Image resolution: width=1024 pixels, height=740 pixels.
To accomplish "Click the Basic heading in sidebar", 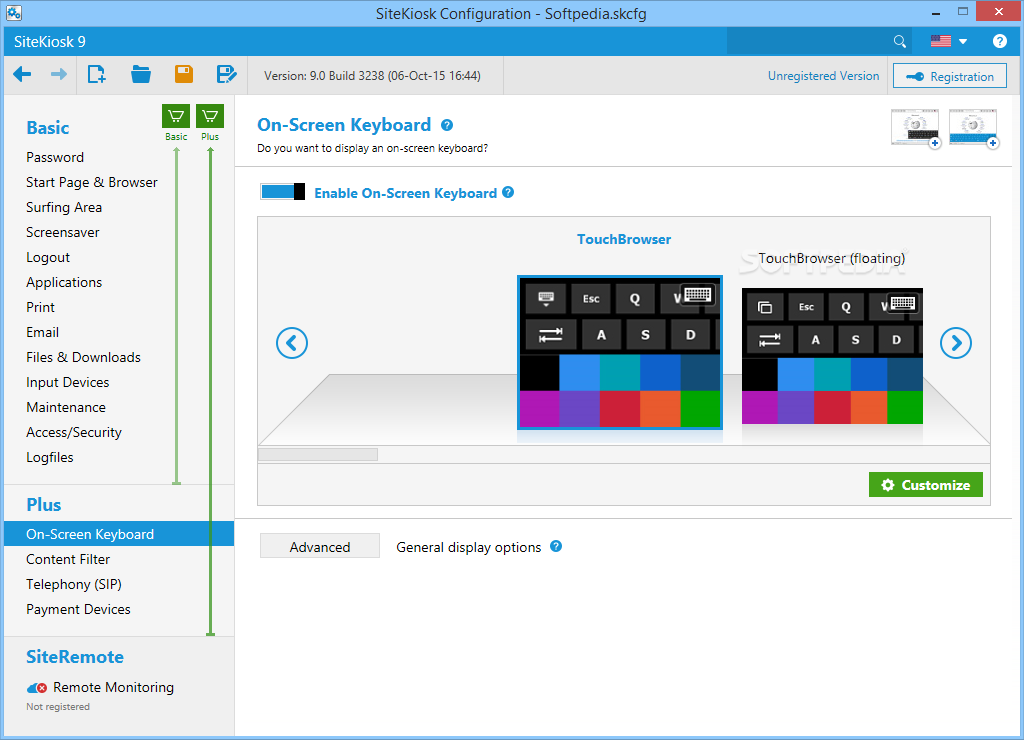I will coord(48,127).
